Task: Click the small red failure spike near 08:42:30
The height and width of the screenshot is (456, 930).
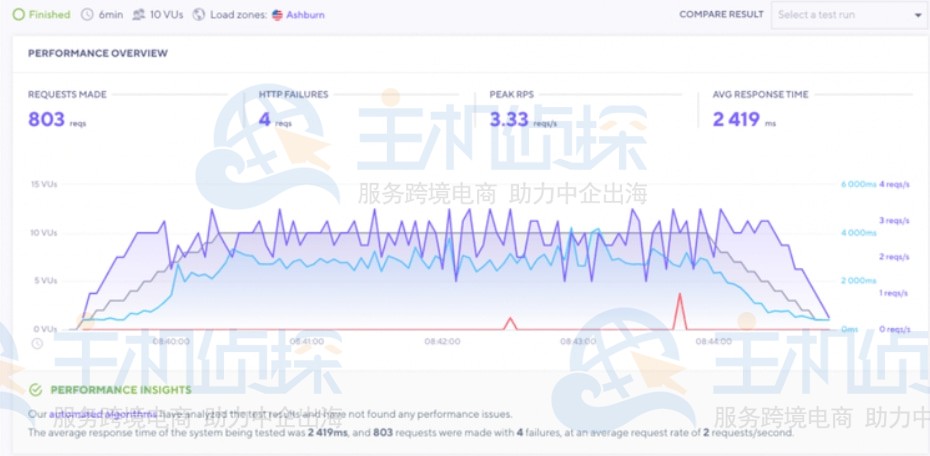Action: [x=511, y=323]
